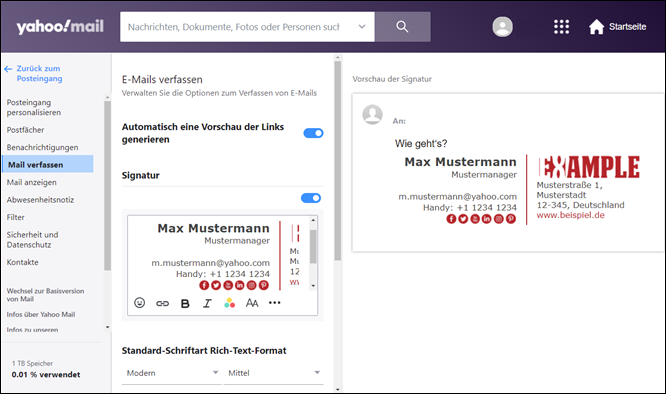Click recipient avatar in preview

tap(373, 115)
